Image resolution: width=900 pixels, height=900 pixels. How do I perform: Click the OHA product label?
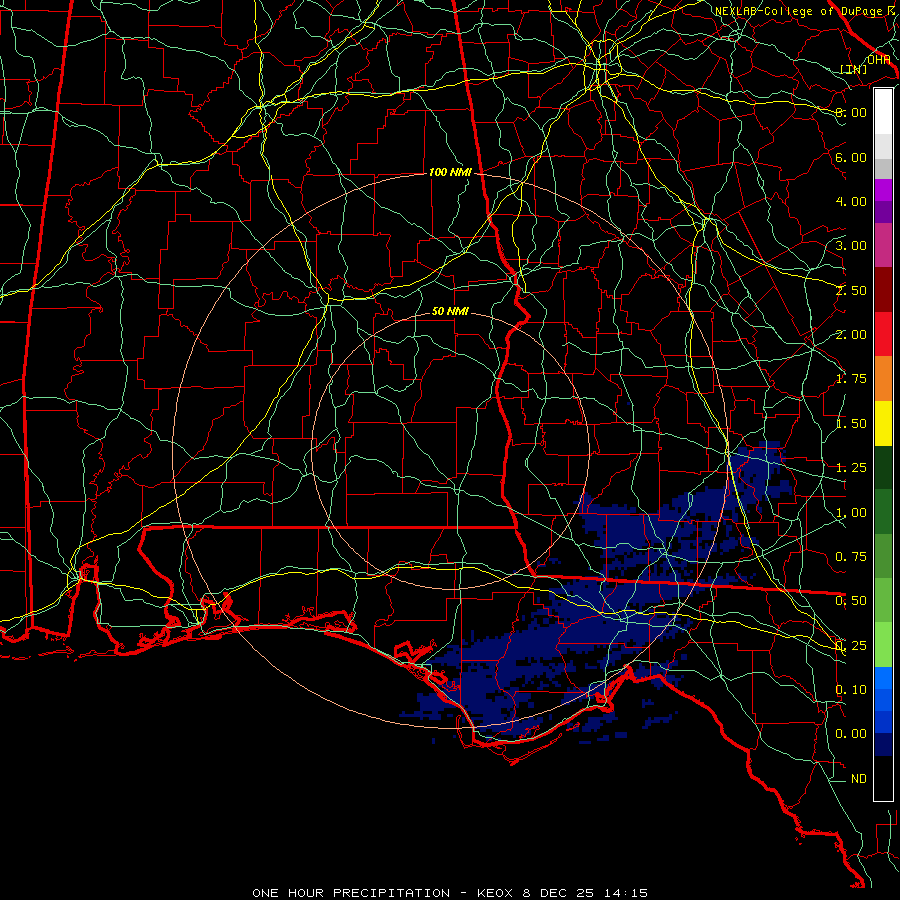coord(879,60)
